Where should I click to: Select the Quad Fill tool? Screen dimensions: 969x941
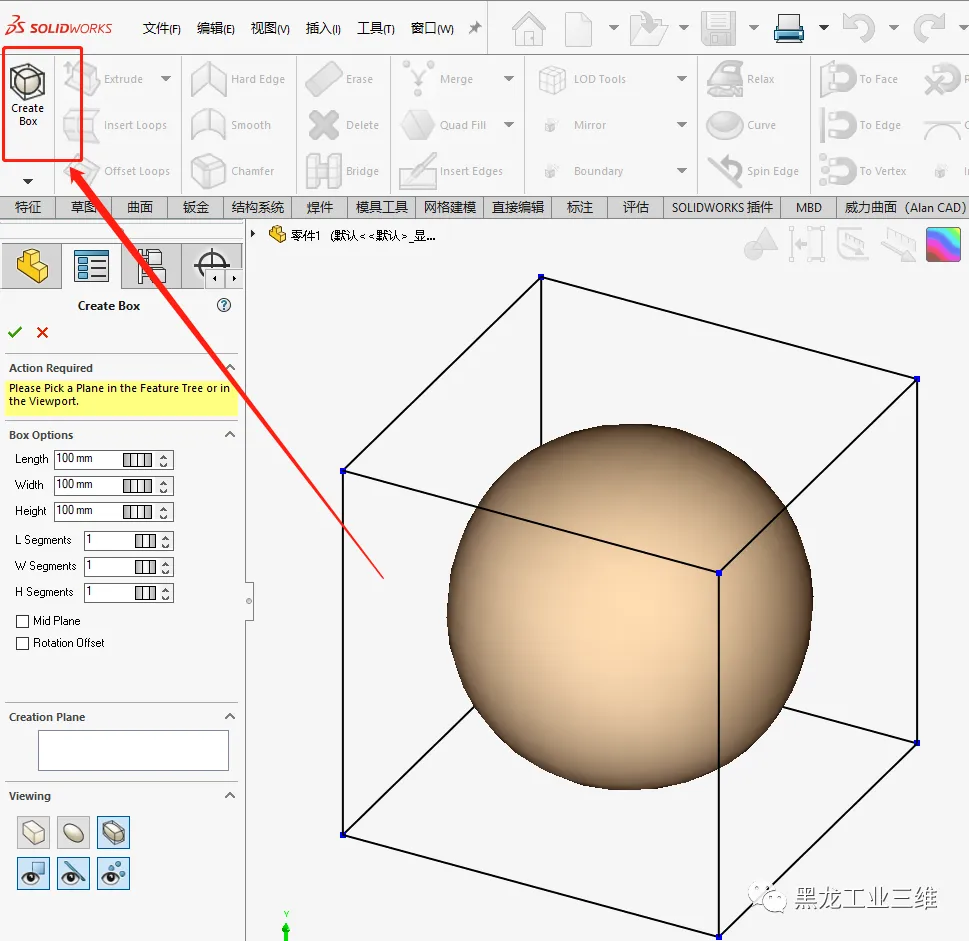(x=444, y=125)
